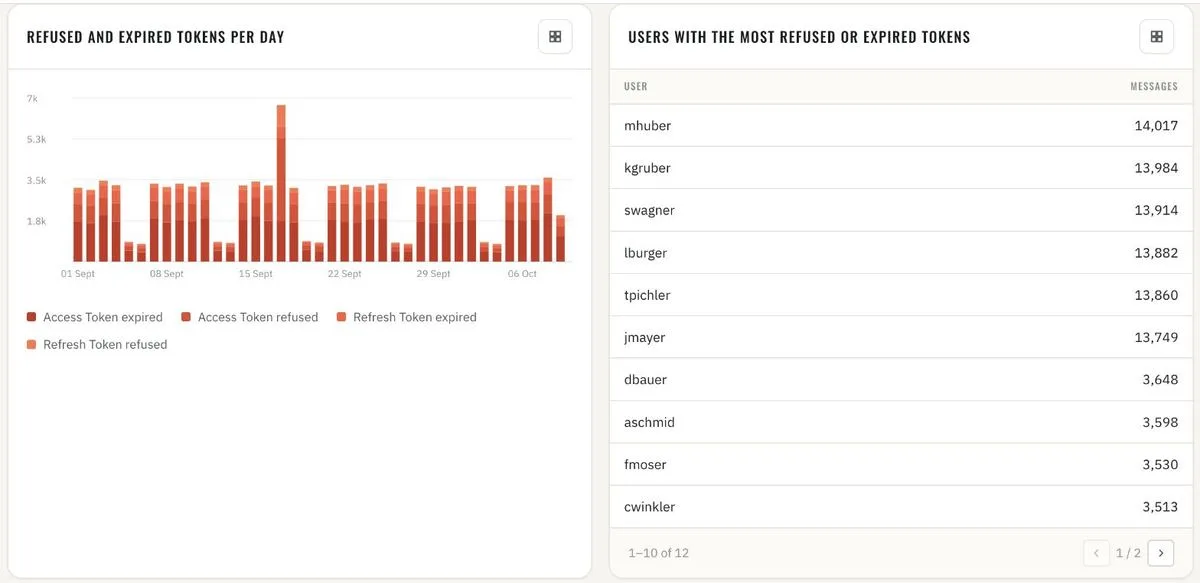Go to previous page of users table

tap(1097, 552)
